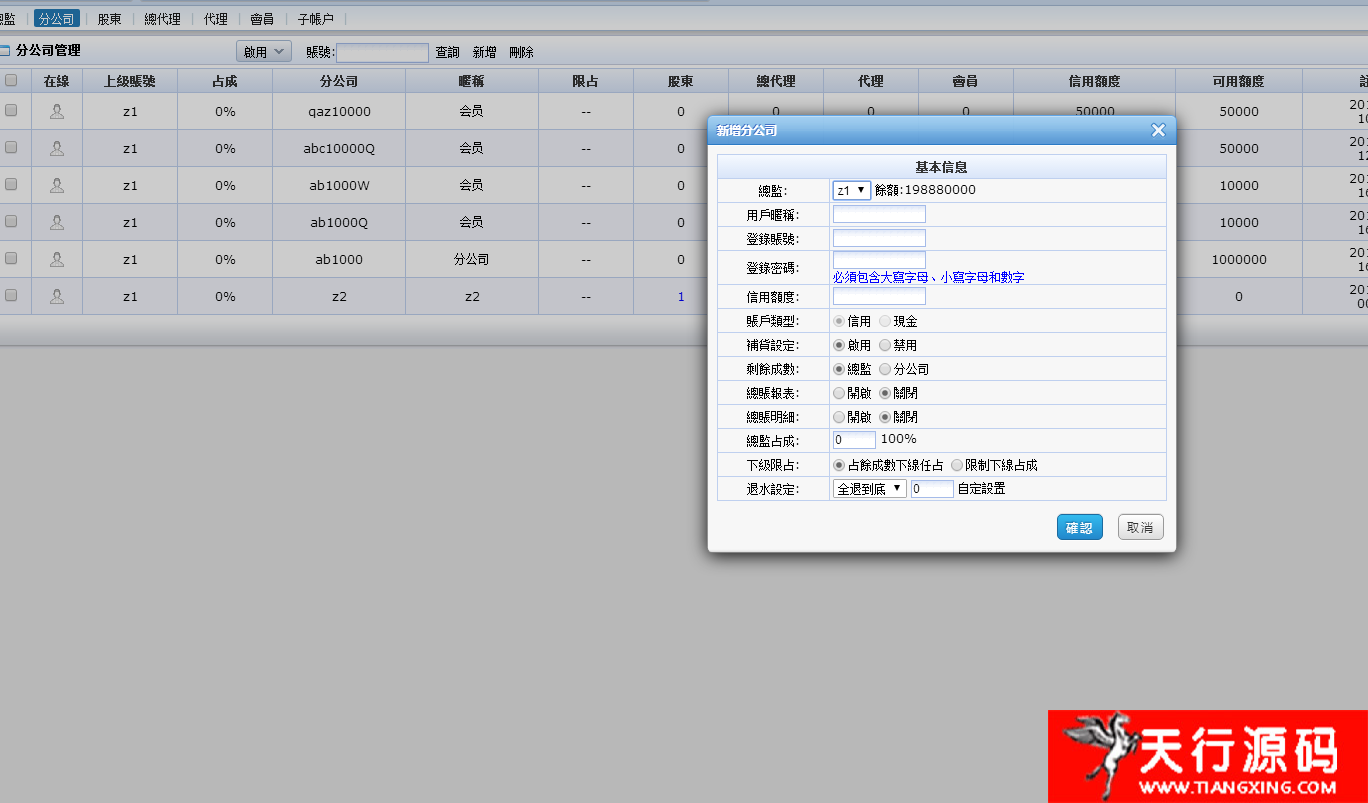Screen dimensions: 1368x803
Task: Select 開啟 for 總賬明細
Action: coord(839,417)
